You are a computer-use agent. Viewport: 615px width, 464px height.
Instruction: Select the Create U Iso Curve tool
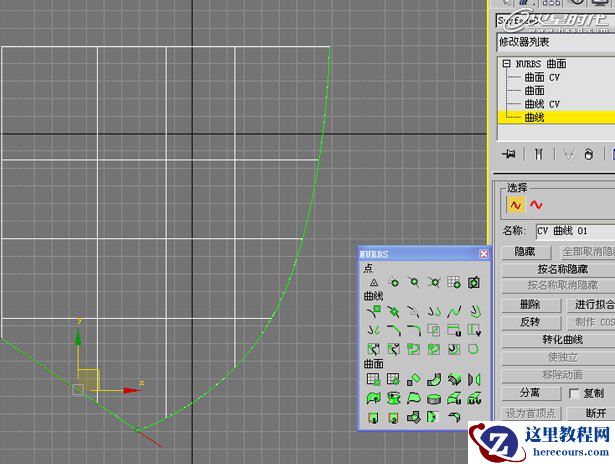[453, 330]
